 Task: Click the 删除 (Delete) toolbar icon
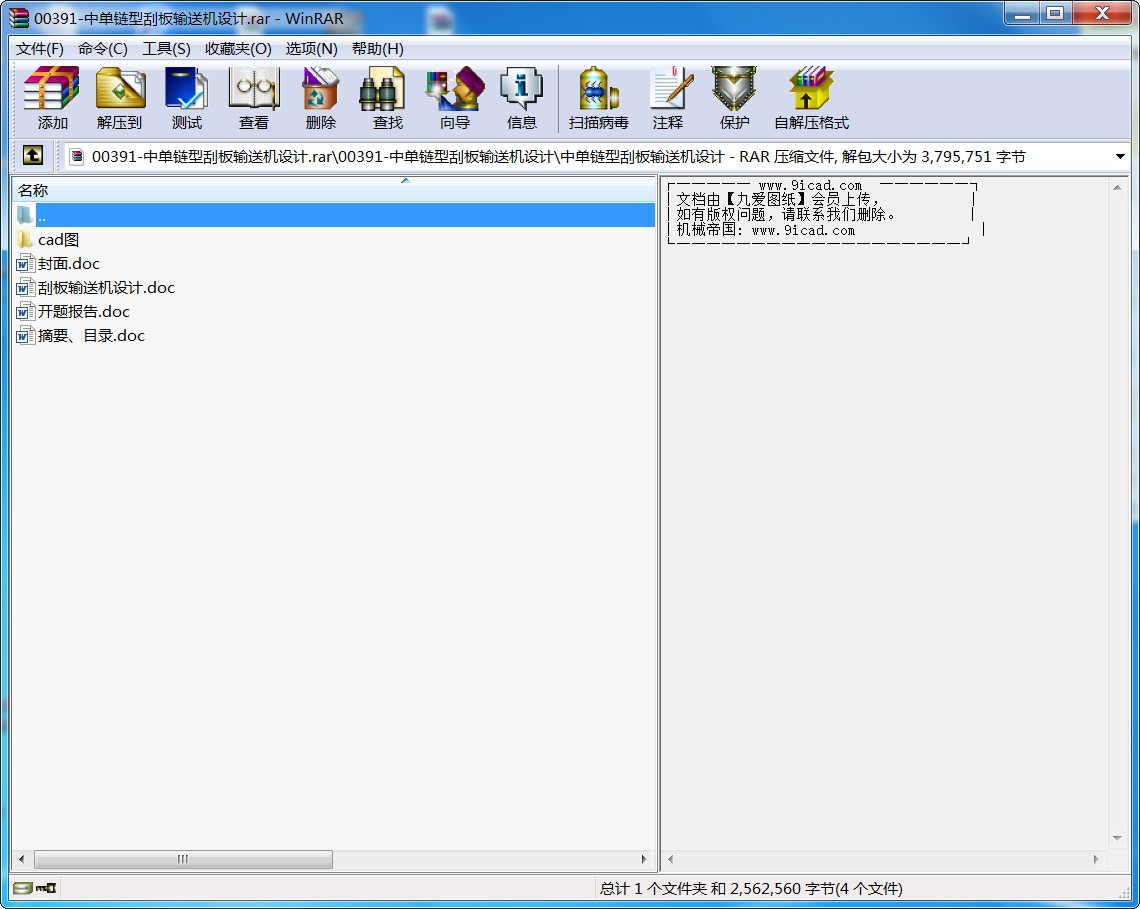click(x=320, y=98)
